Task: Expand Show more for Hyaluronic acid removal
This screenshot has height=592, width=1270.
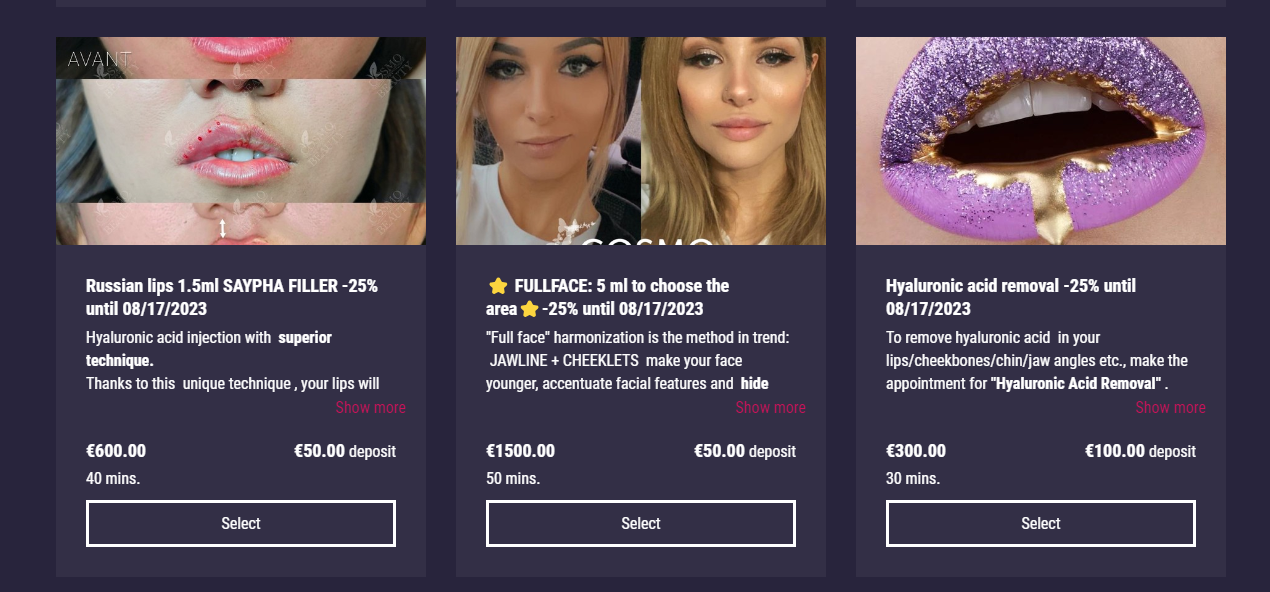Action: (1170, 407)
